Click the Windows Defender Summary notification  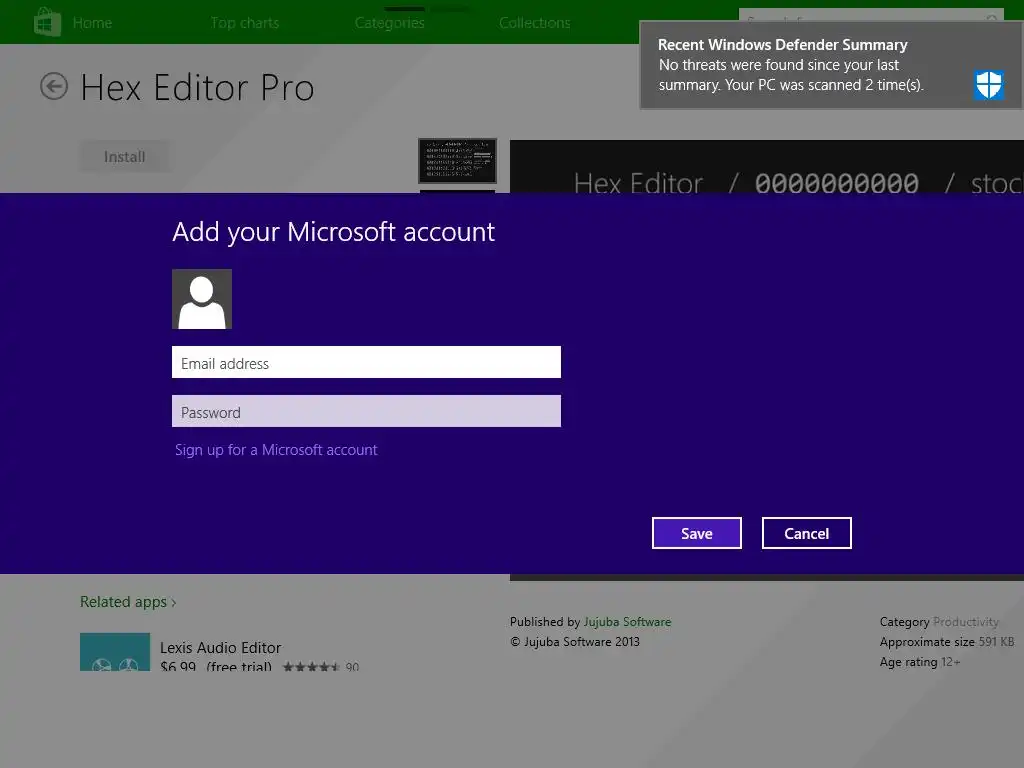click(831, 65)
